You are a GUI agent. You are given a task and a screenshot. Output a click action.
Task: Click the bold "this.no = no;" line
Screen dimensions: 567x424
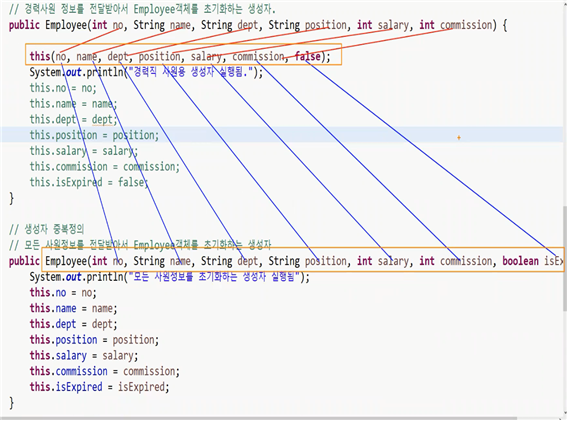tap(63, 292)
